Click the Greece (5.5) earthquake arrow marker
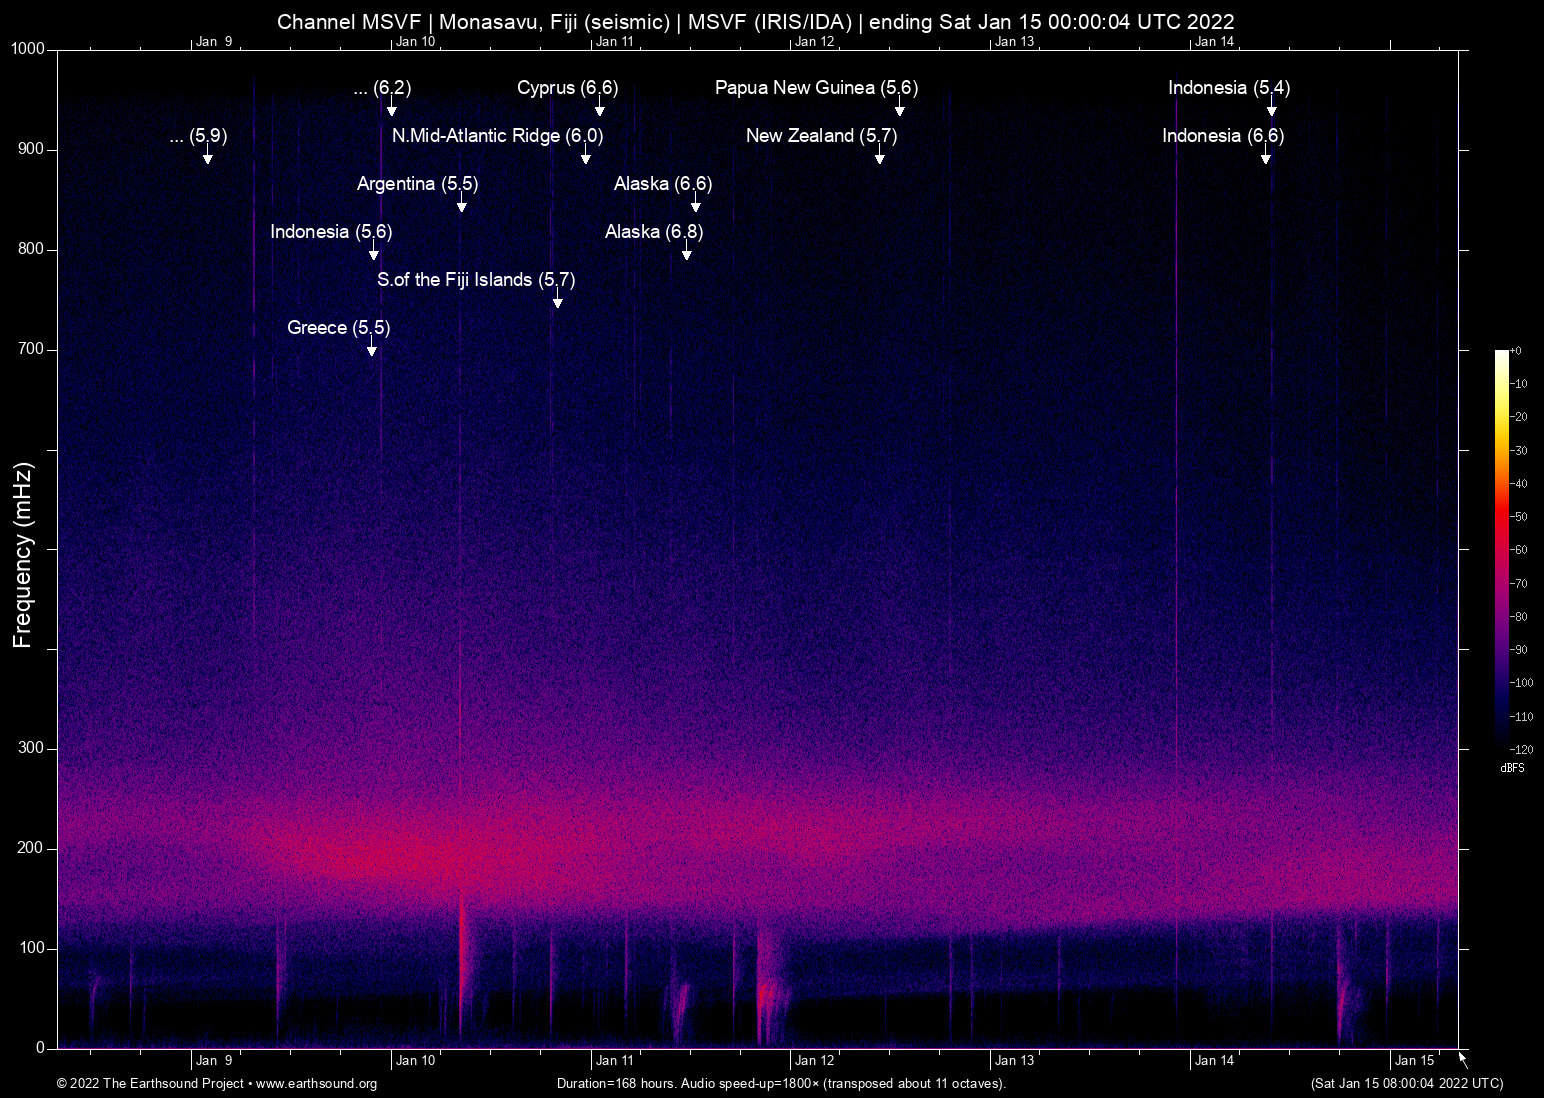 [371, 346]
